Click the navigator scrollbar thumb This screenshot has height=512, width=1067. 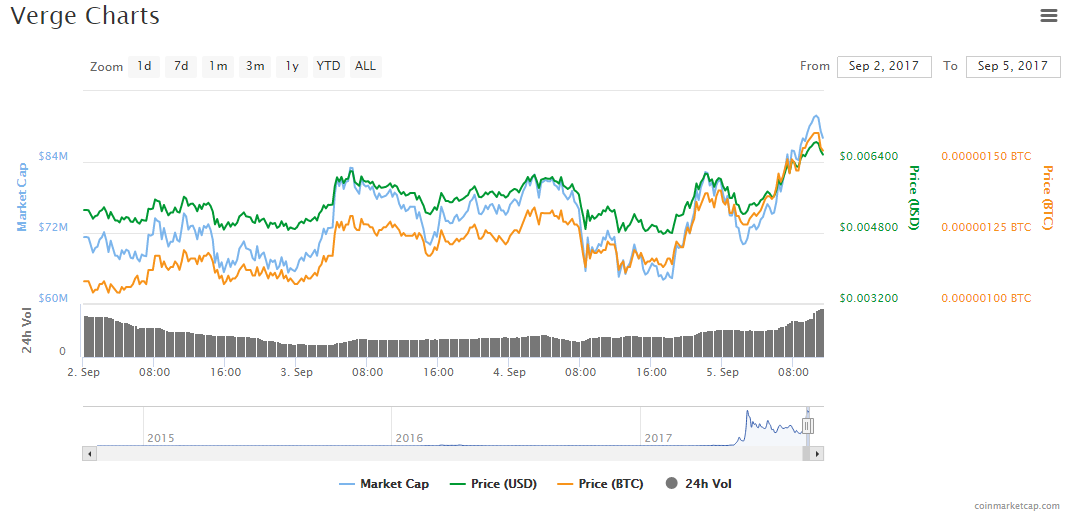(806, 453)
